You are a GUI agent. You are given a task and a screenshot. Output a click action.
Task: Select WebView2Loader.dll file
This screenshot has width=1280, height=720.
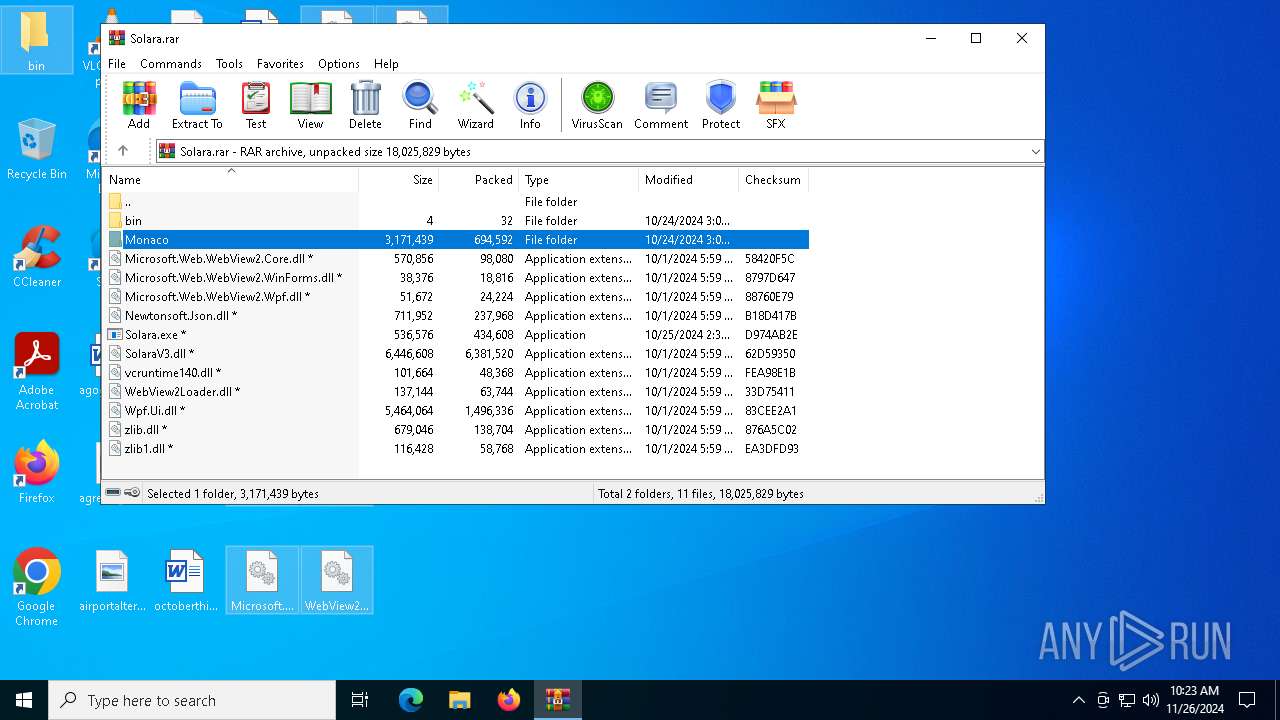pos(456,392)
